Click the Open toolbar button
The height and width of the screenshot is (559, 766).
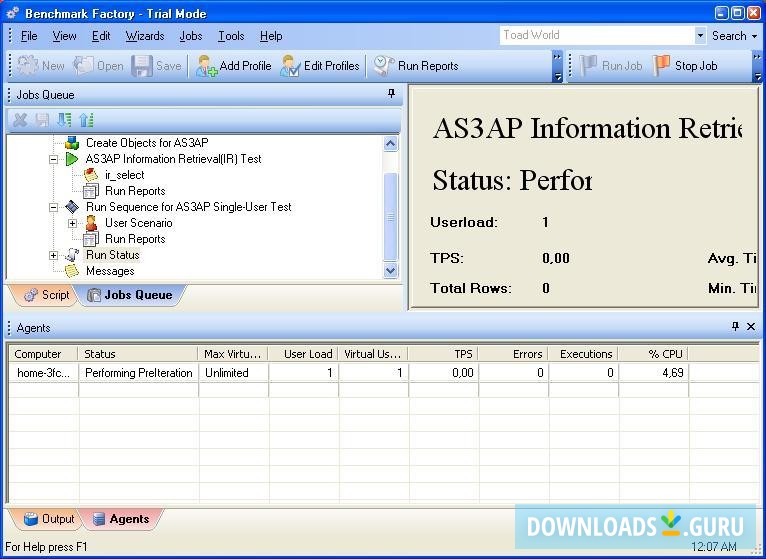[98, 65]
